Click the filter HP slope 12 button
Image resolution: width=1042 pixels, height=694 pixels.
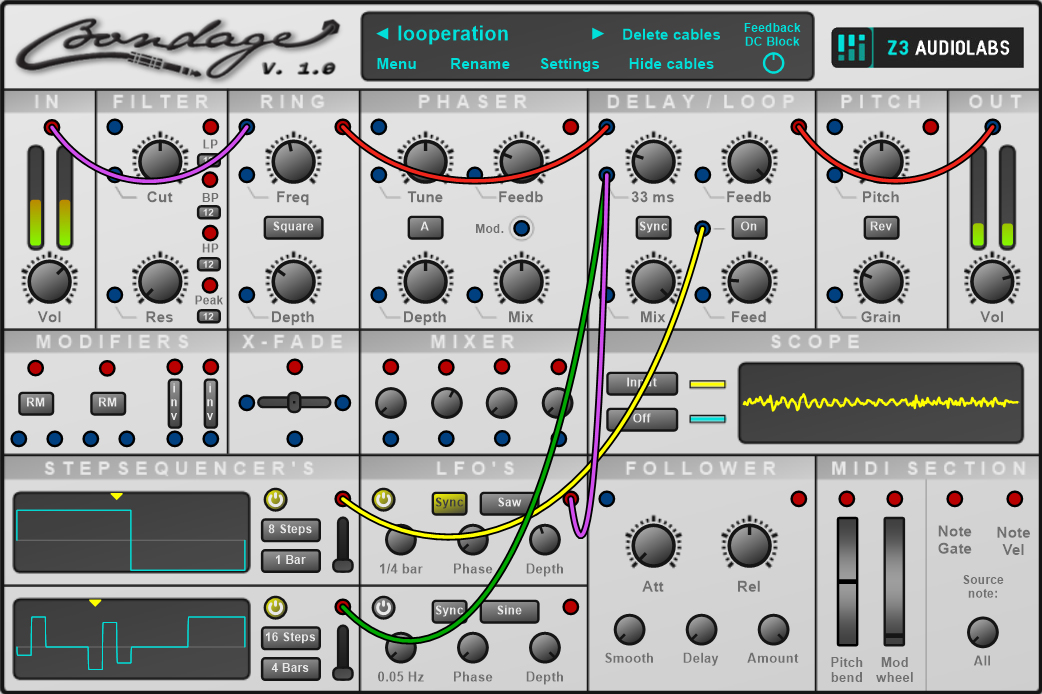[209, 265]
